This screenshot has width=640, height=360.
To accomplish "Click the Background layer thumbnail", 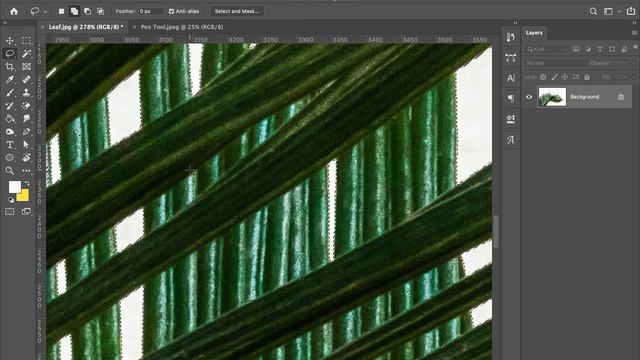I will click(552, 97).
